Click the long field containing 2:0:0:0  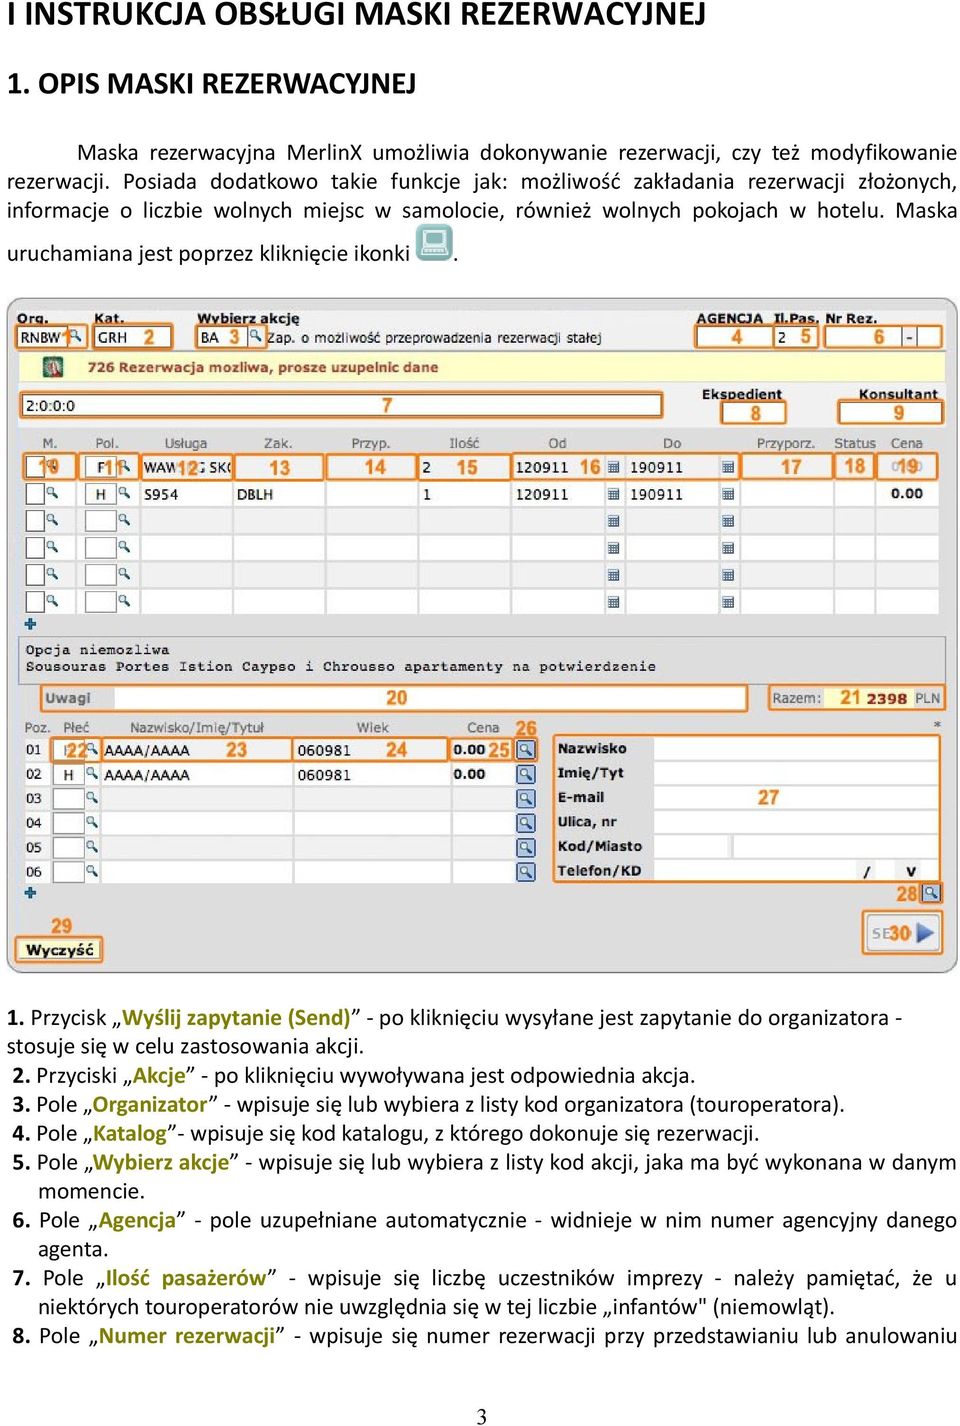click(342, 405)
